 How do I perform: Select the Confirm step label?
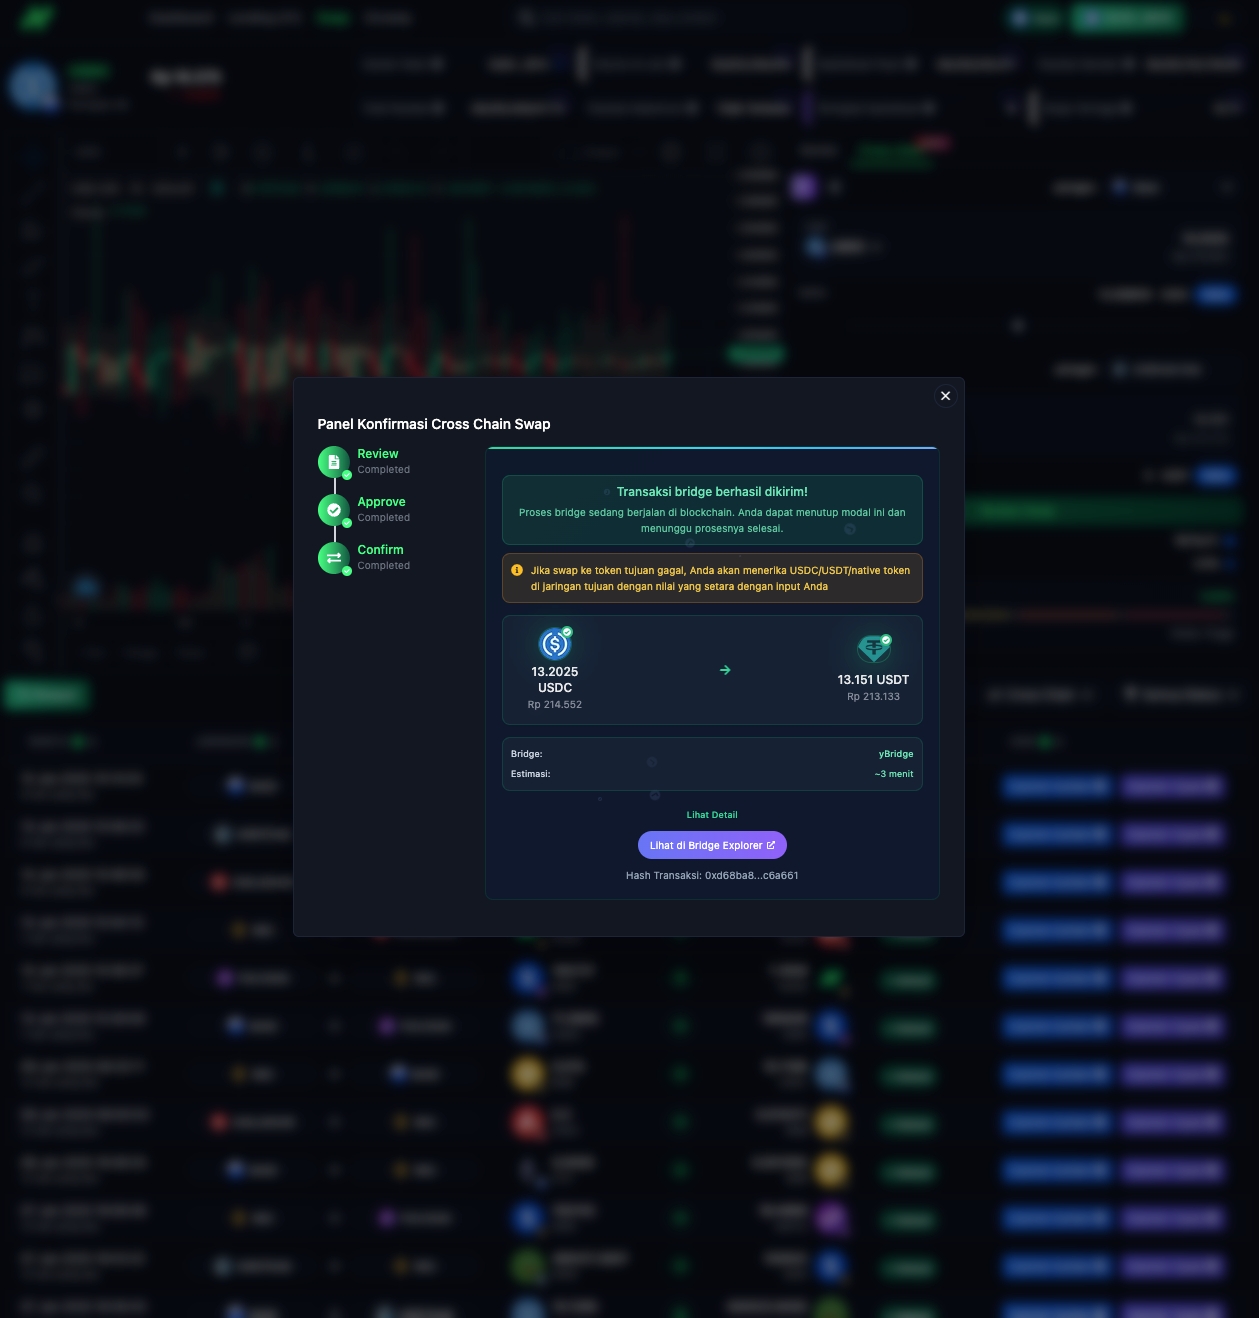[380, 550]
